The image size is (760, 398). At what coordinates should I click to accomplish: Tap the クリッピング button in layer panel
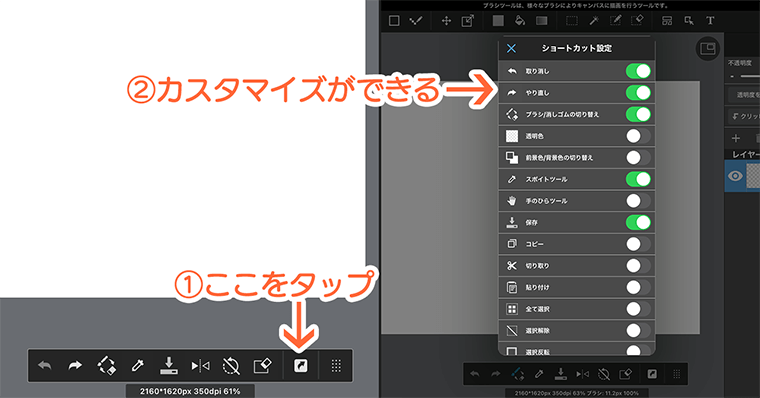pyautogui.click(x=744, y=116)
